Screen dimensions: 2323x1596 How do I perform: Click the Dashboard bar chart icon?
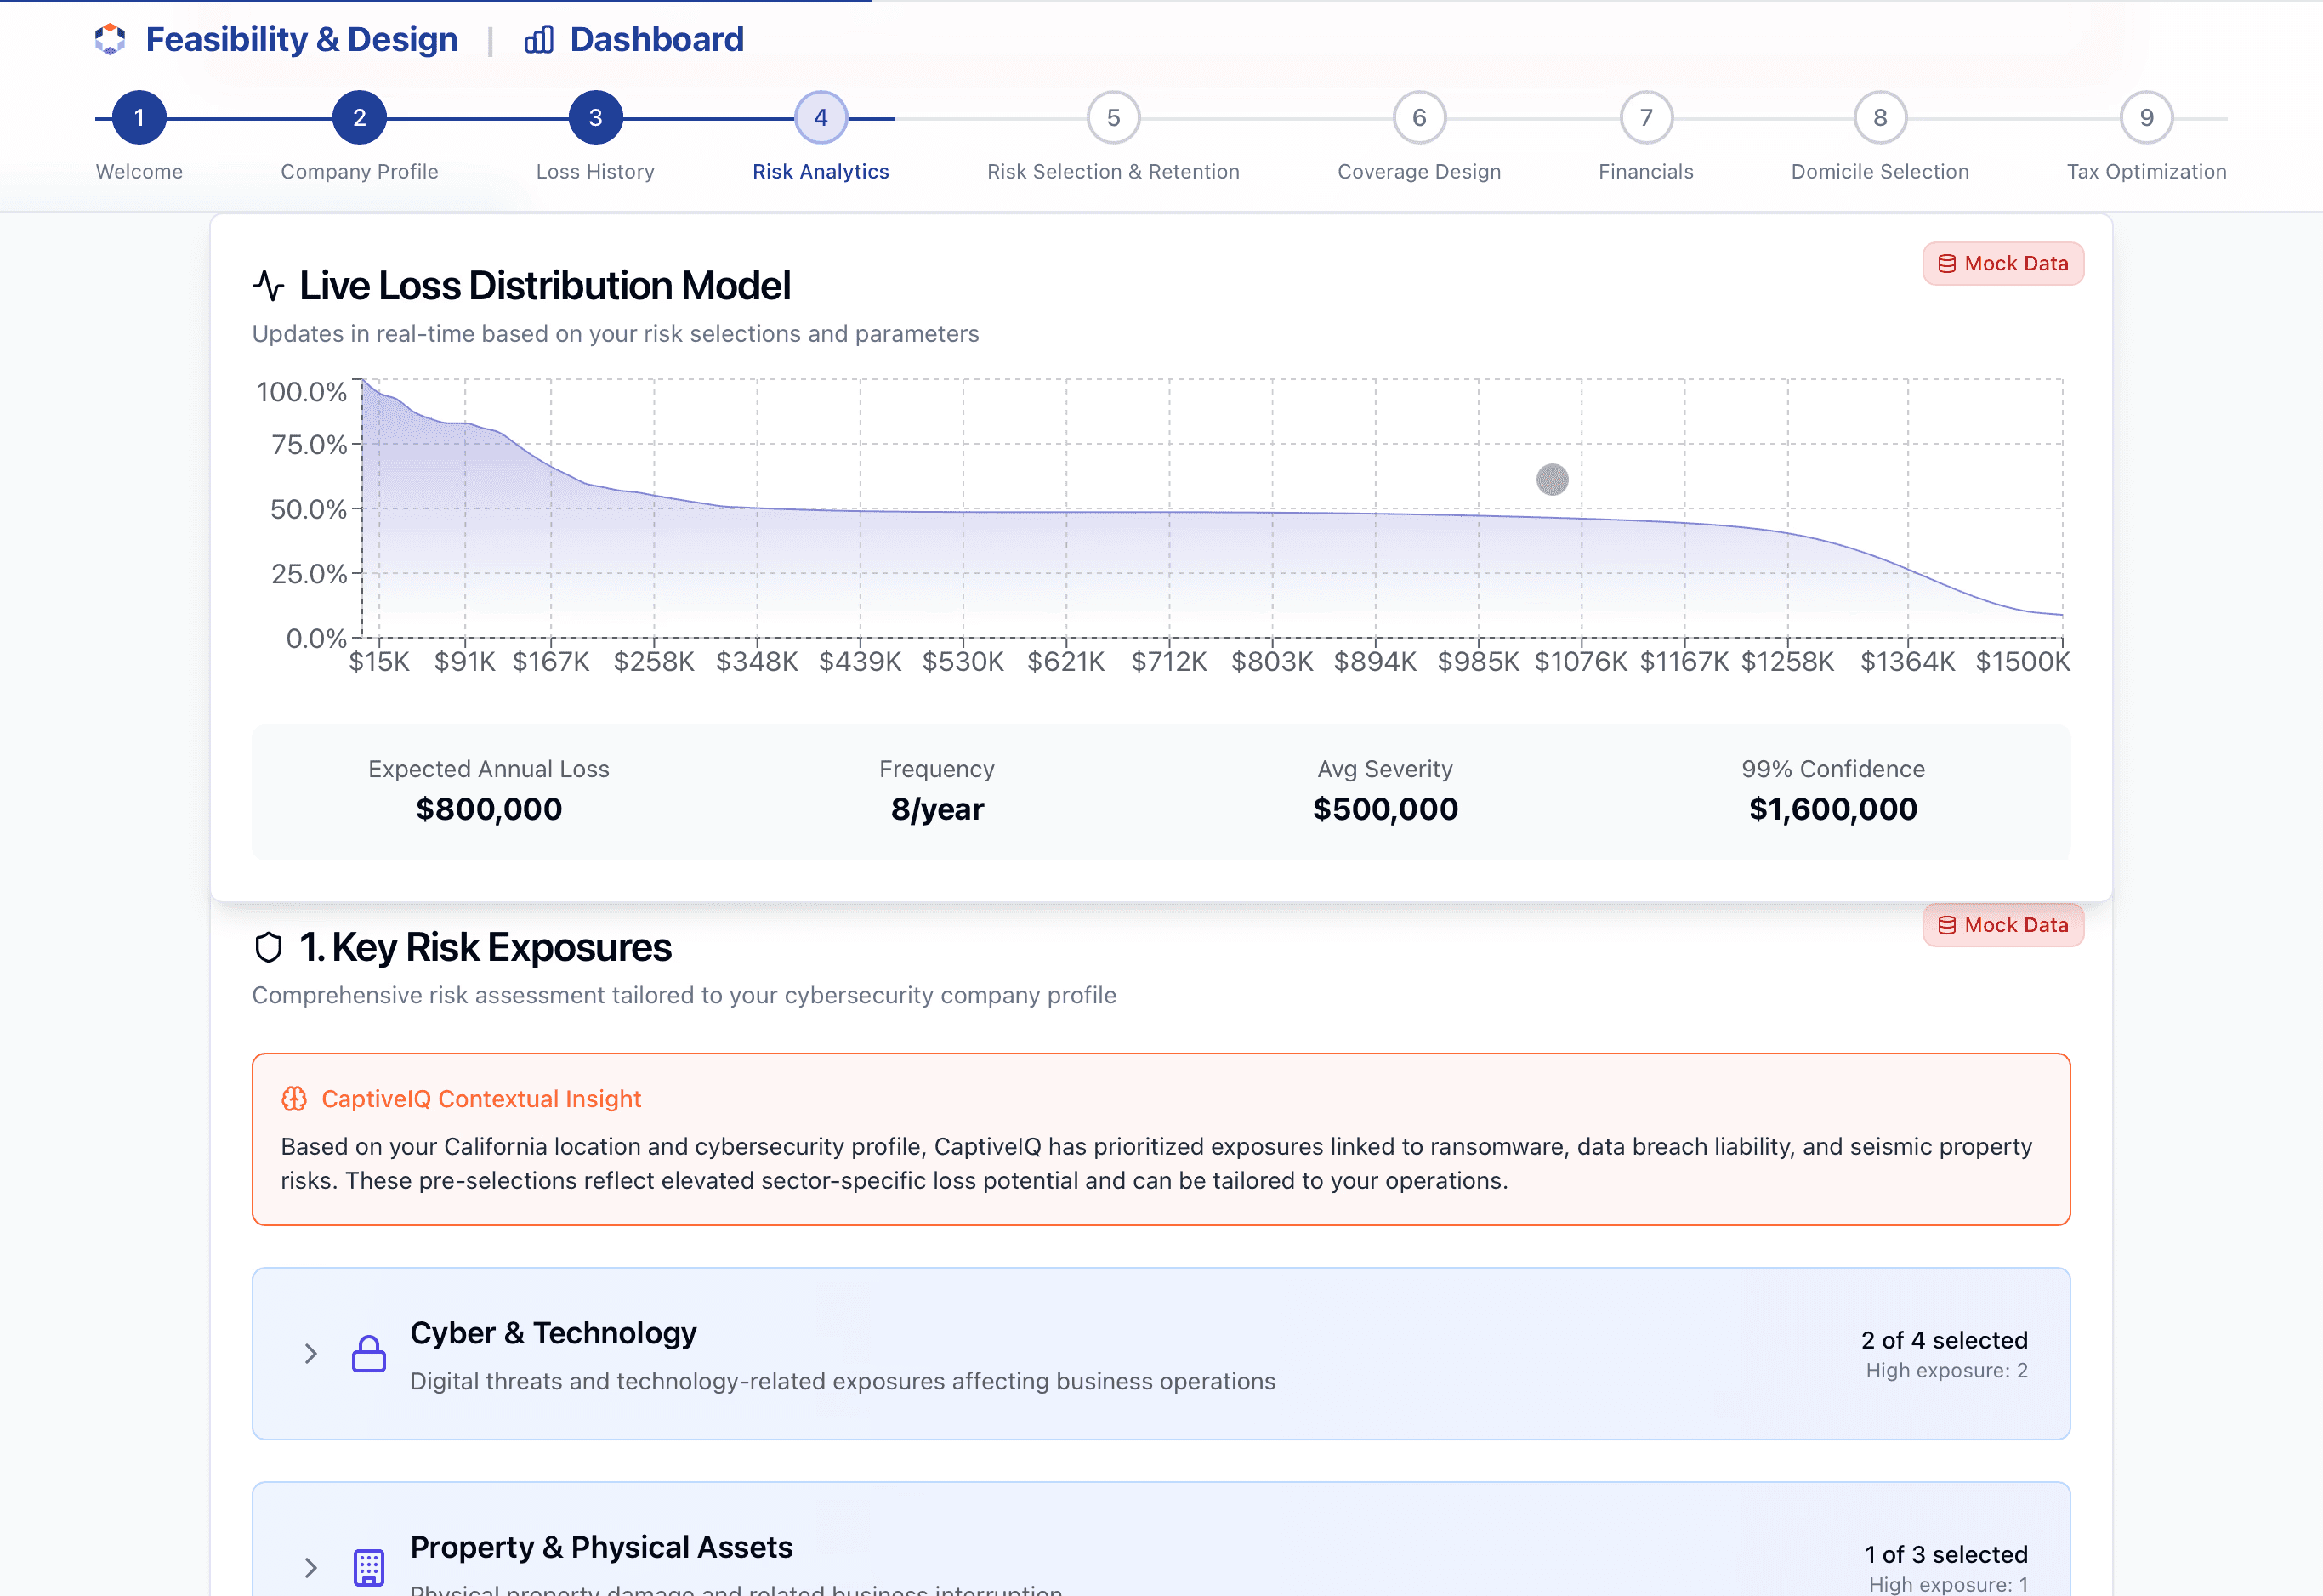click(539, 40)
